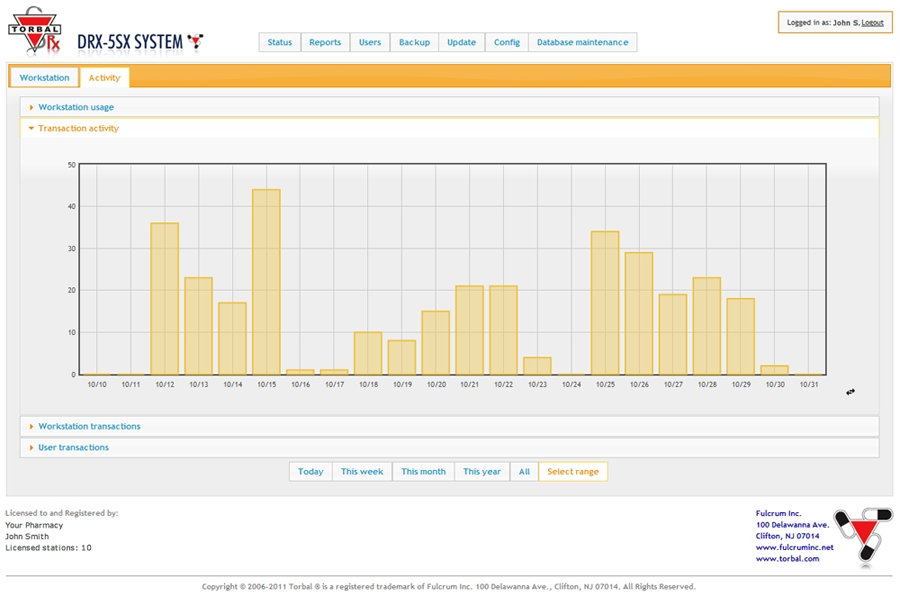Image resolution: width=900 pixels, height=605 pixels.
Task: Click the 10/19 bar in the chart
Action: coord(402,358)
